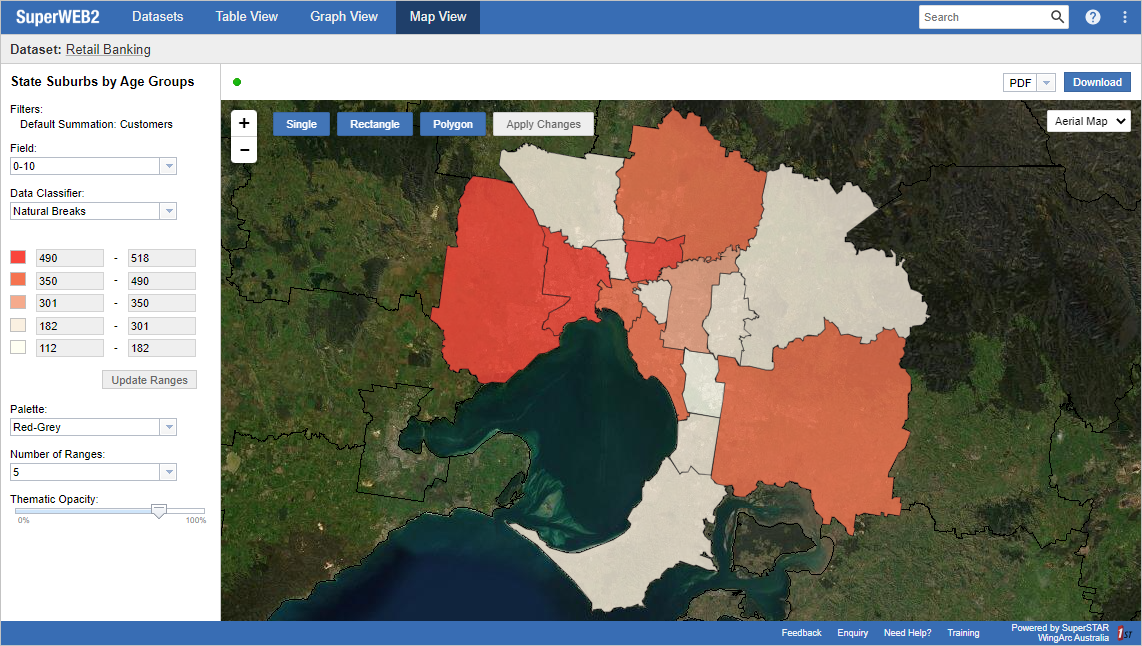Click the Download button
This screenshot has height=646, width=1142.
click(x=1097, y=83)
